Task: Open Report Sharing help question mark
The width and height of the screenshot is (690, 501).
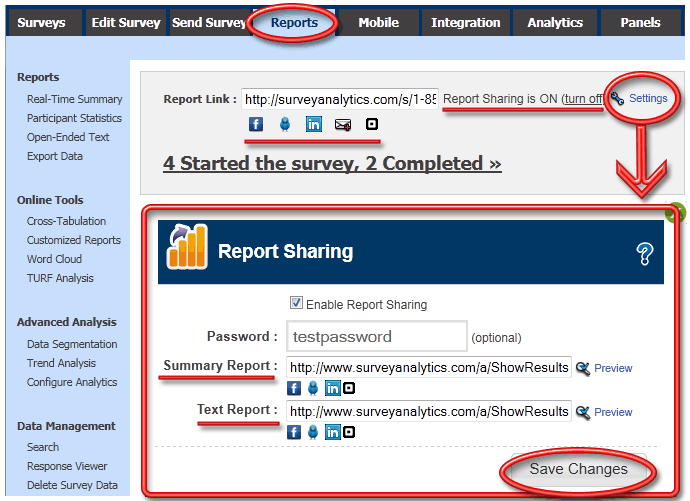Action: (645, 254)
